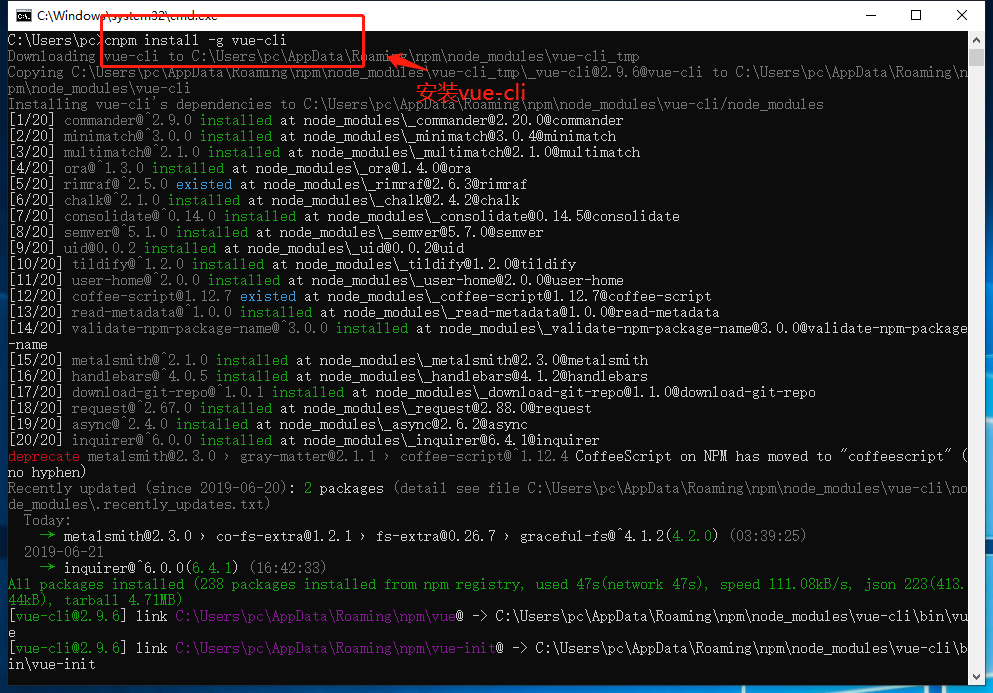The height and width of the screenshot is (693, 993).
Task: Click the '[19/20]' async line
Action: click(268, 424)
